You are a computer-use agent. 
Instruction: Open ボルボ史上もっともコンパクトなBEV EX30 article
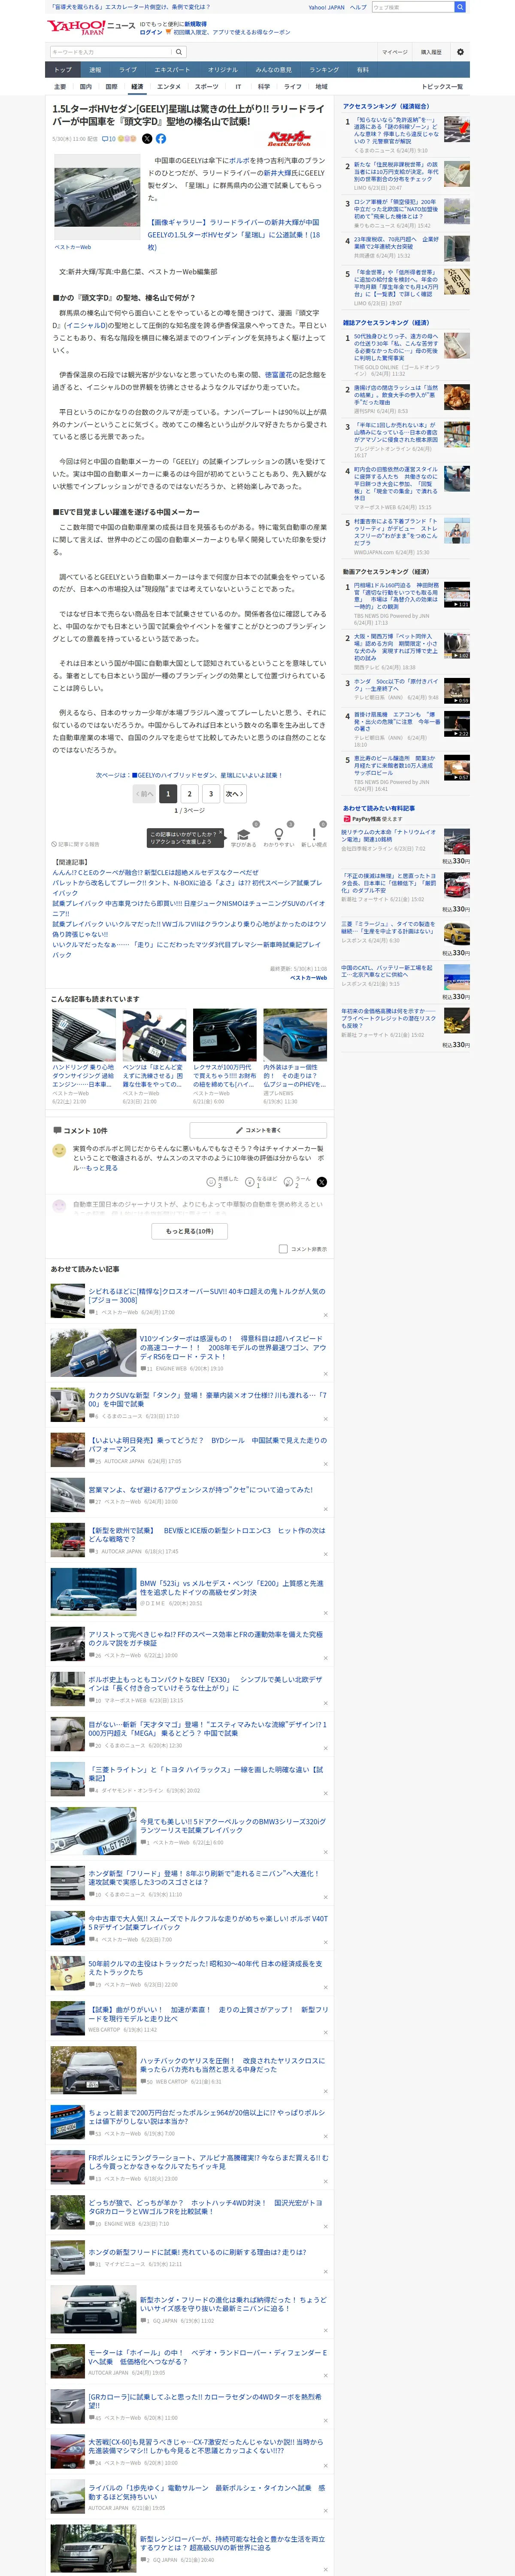[206, 1684]
